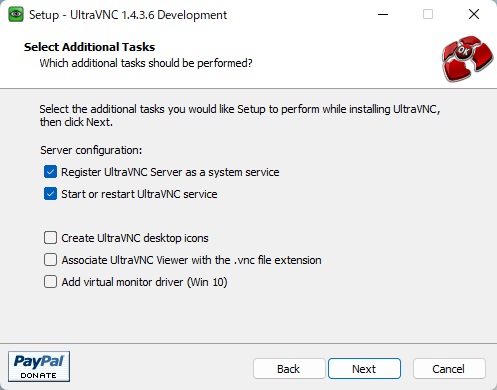Open the PayPal Donate button
497x390 pixels.
[x=39, y=366]
